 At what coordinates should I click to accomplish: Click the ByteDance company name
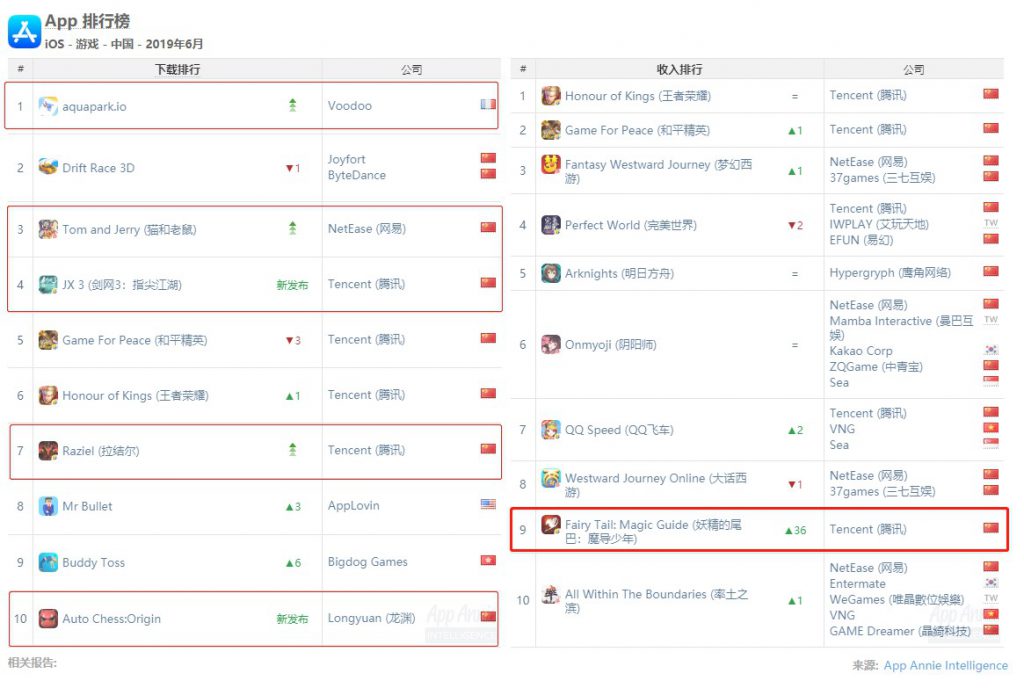pyautogui.click(x=357, y=175)
